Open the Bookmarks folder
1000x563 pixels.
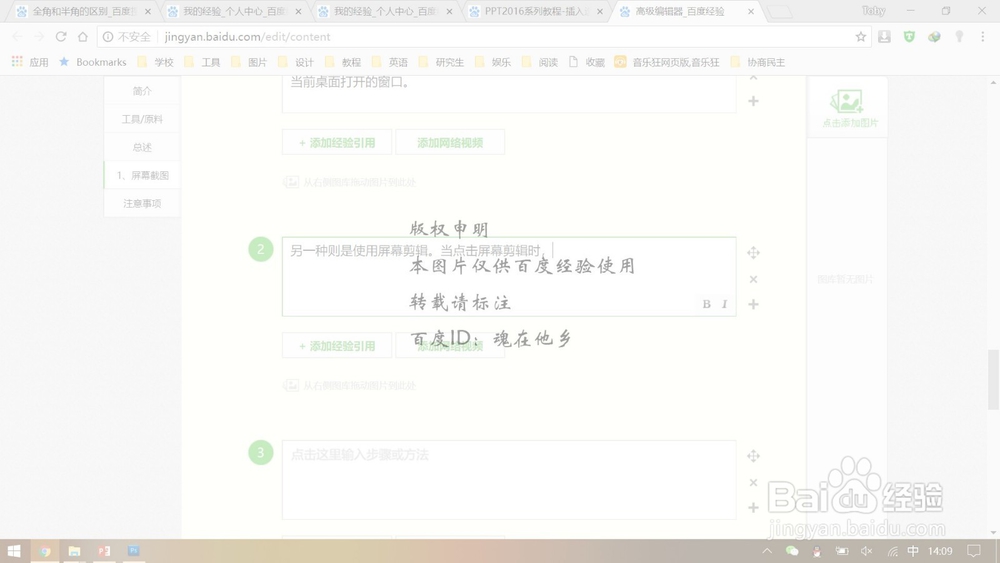92,62
